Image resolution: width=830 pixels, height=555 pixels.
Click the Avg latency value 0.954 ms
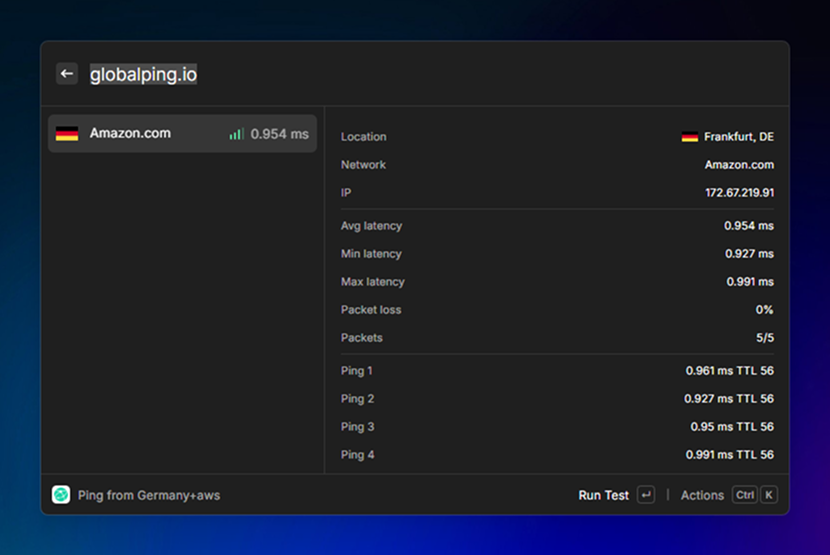click(x=749, y=226)
